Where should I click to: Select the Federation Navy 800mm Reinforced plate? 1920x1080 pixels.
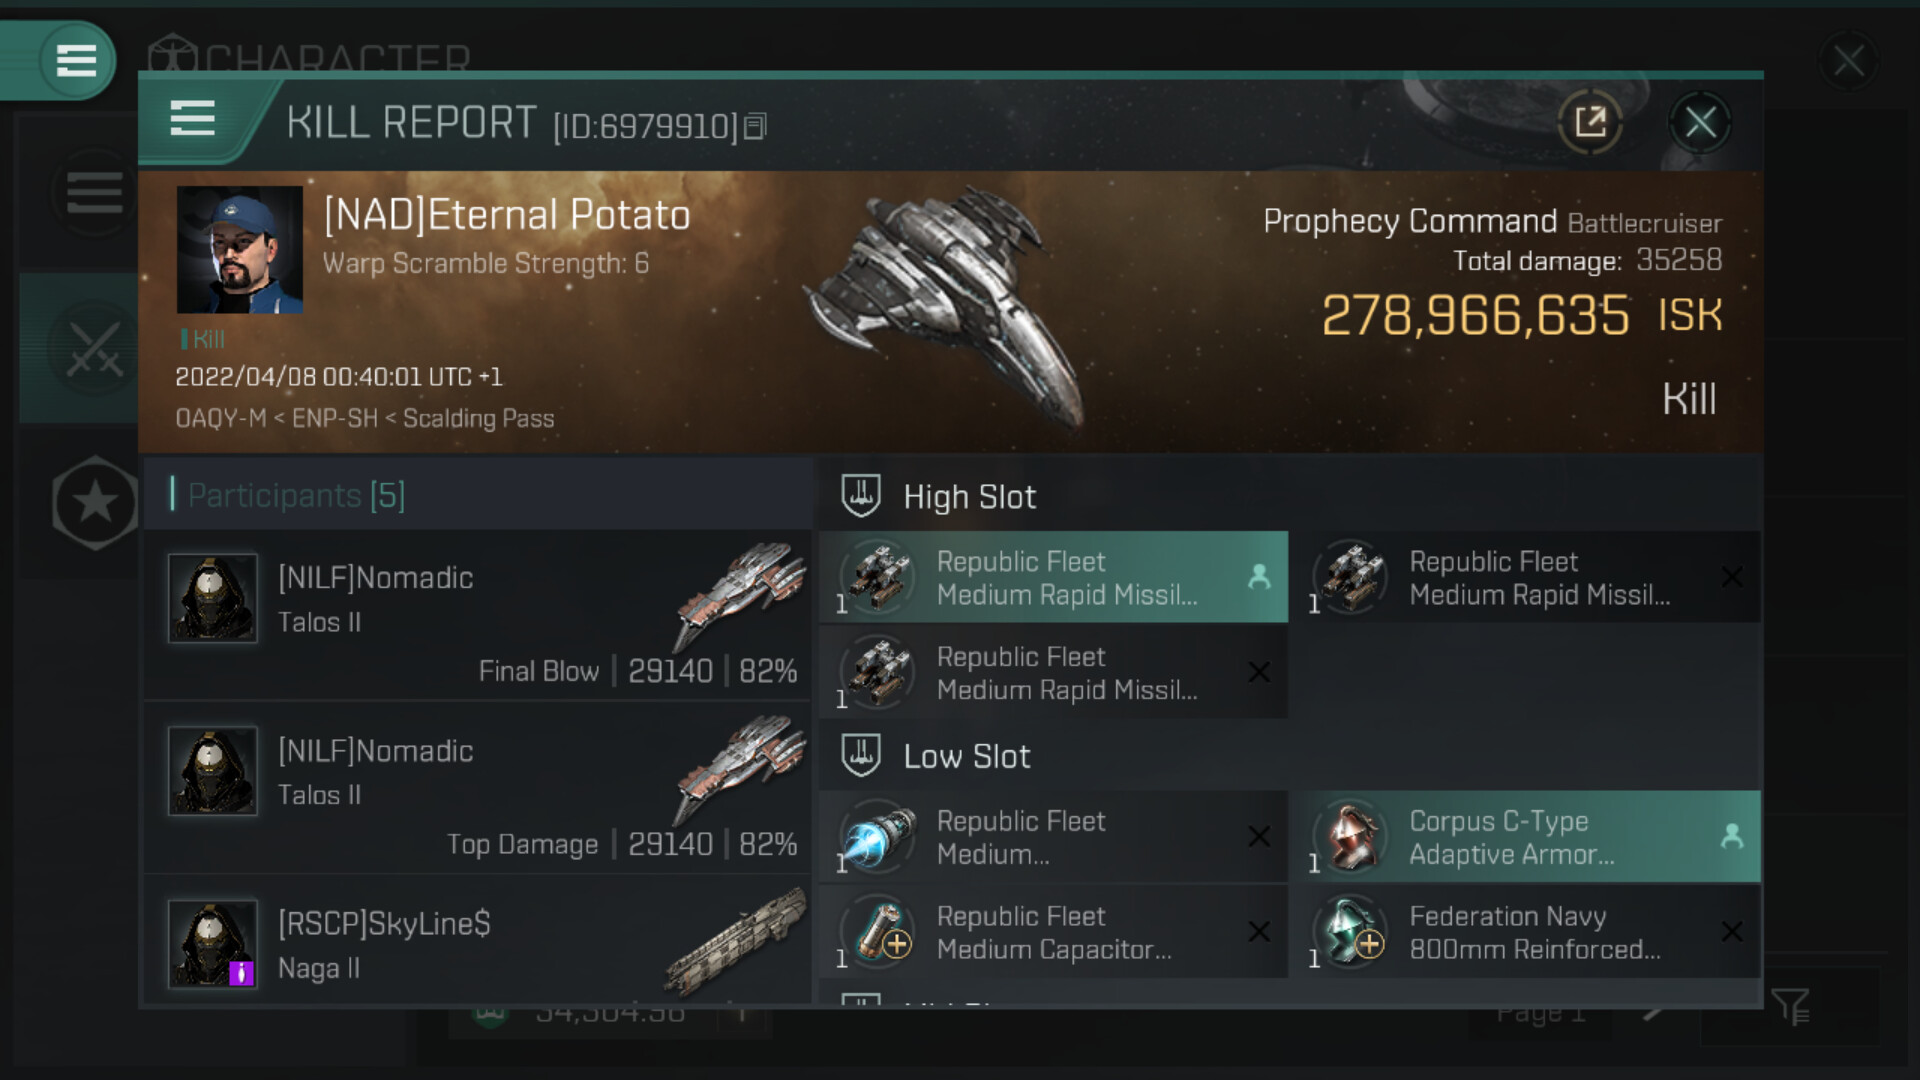[x=1526, y=932]
